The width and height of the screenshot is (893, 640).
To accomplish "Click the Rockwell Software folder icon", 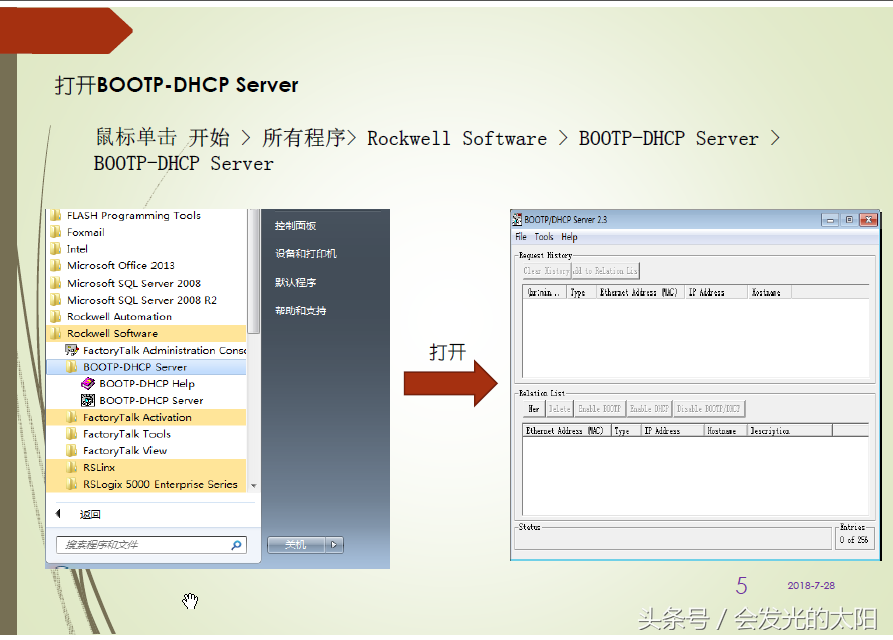I will pyautogui.click(x=56, y=333).
